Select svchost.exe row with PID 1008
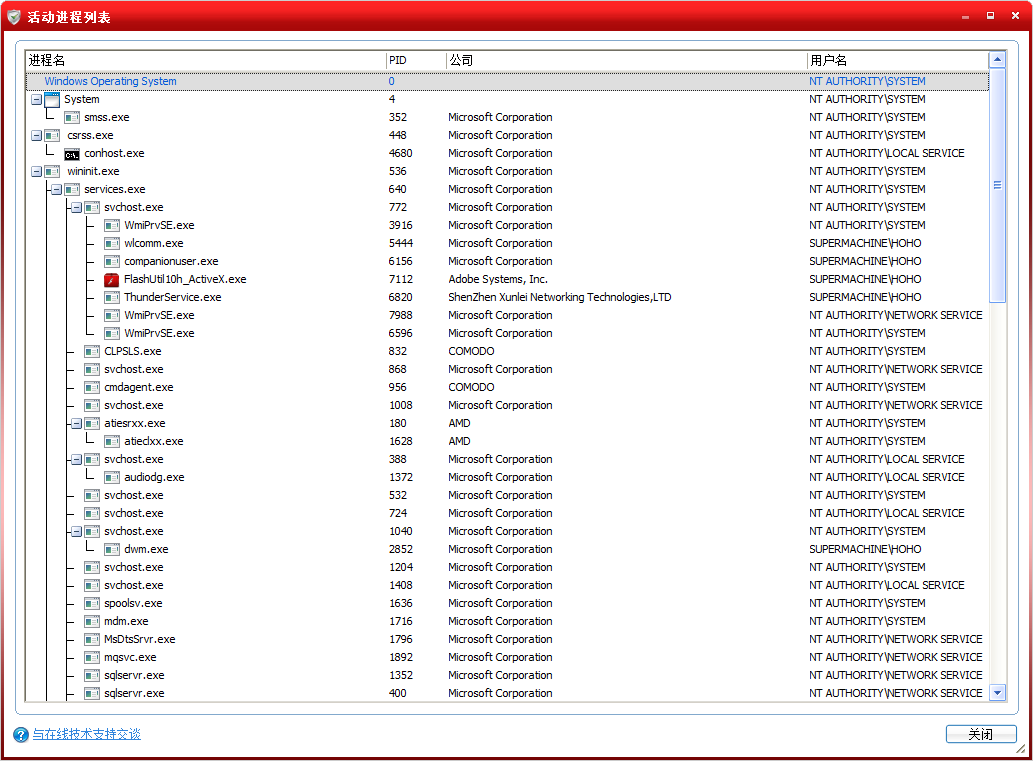This screenshot has width=1033, height=761. point(507,405)
